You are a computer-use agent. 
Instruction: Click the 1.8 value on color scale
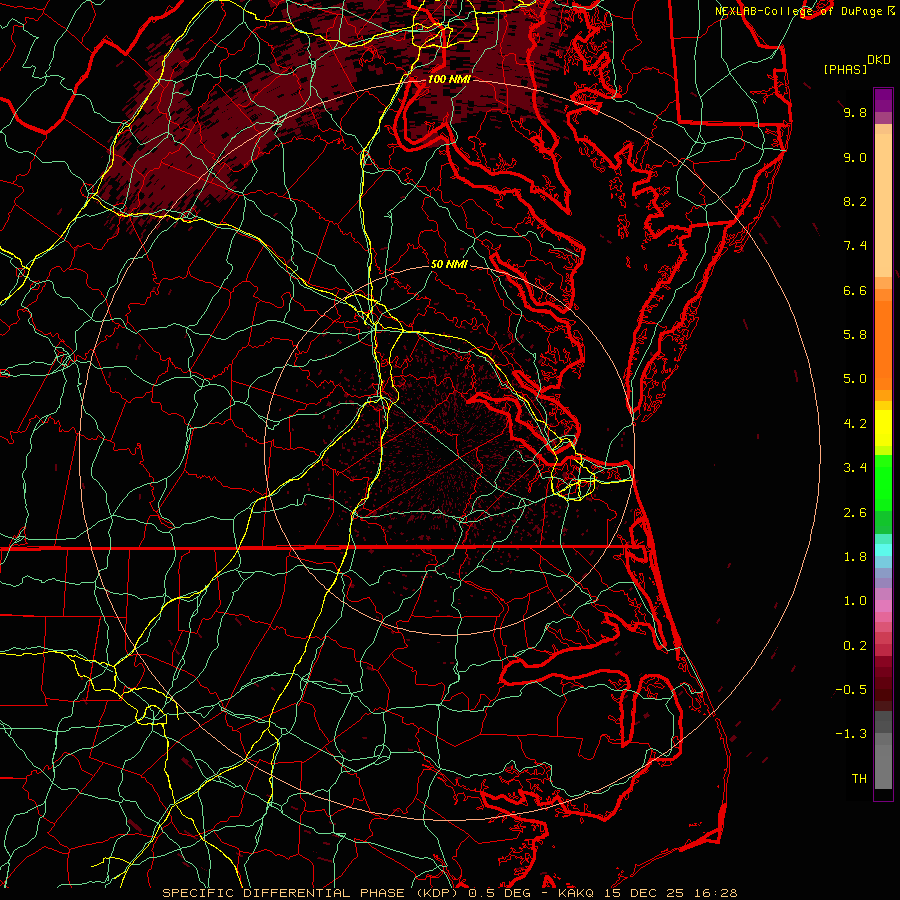[x=855, y=557]
